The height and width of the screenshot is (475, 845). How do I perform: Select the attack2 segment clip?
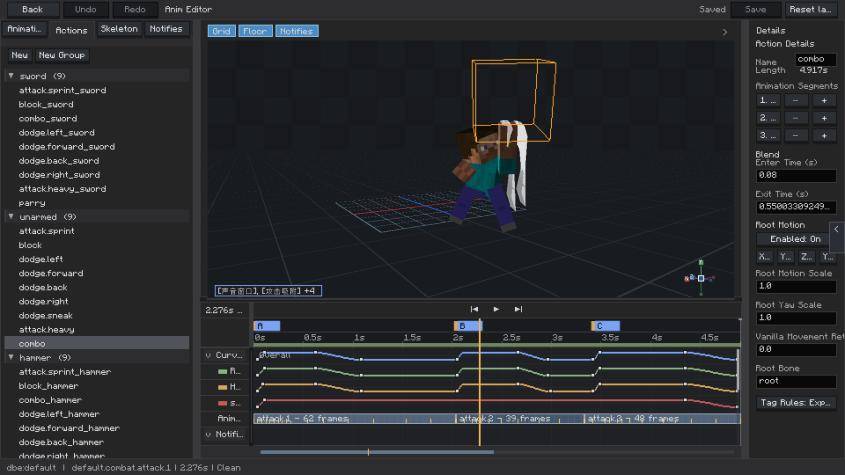(x=520, y=418)
